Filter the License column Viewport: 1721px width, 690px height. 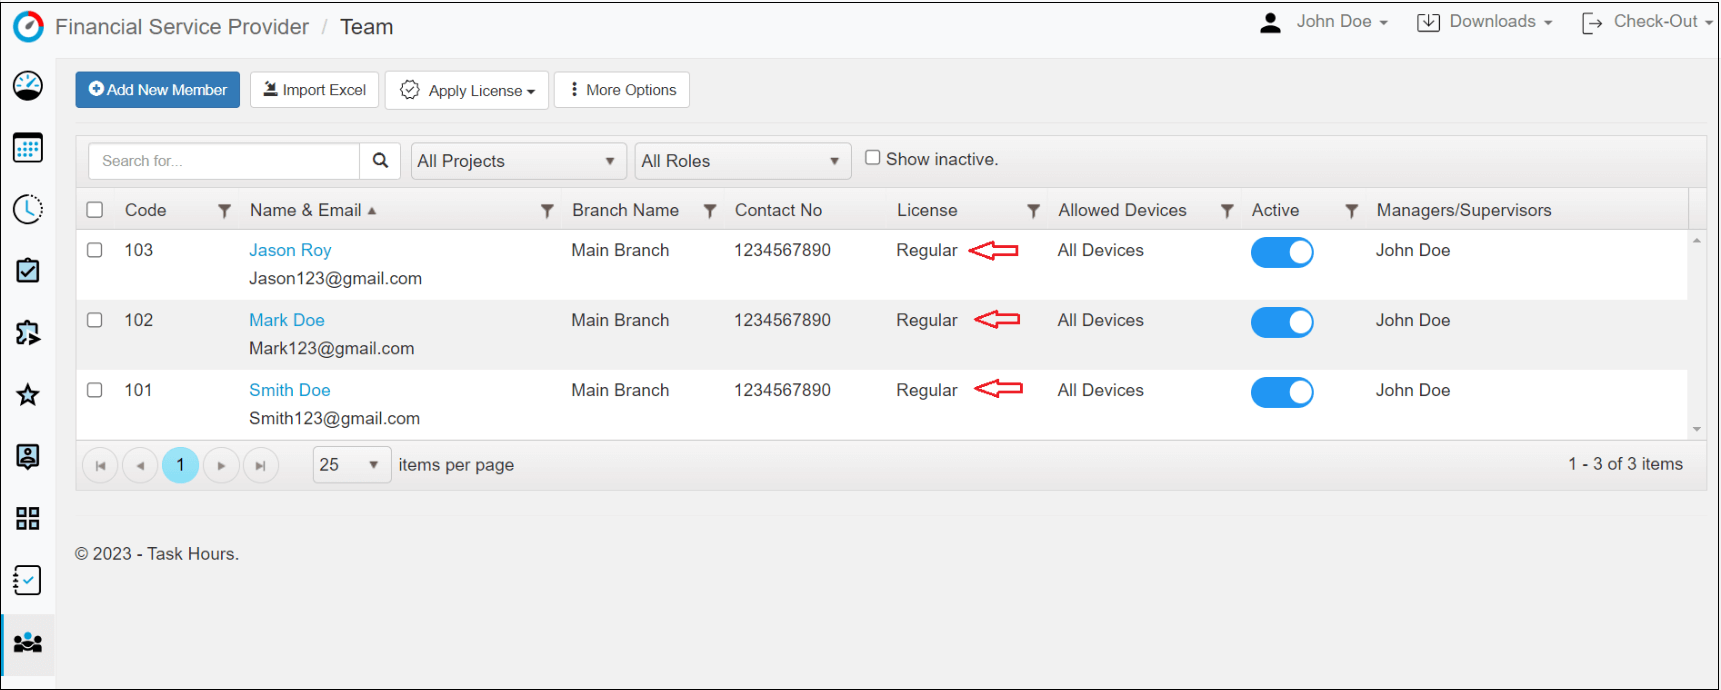click(1034, 211)
